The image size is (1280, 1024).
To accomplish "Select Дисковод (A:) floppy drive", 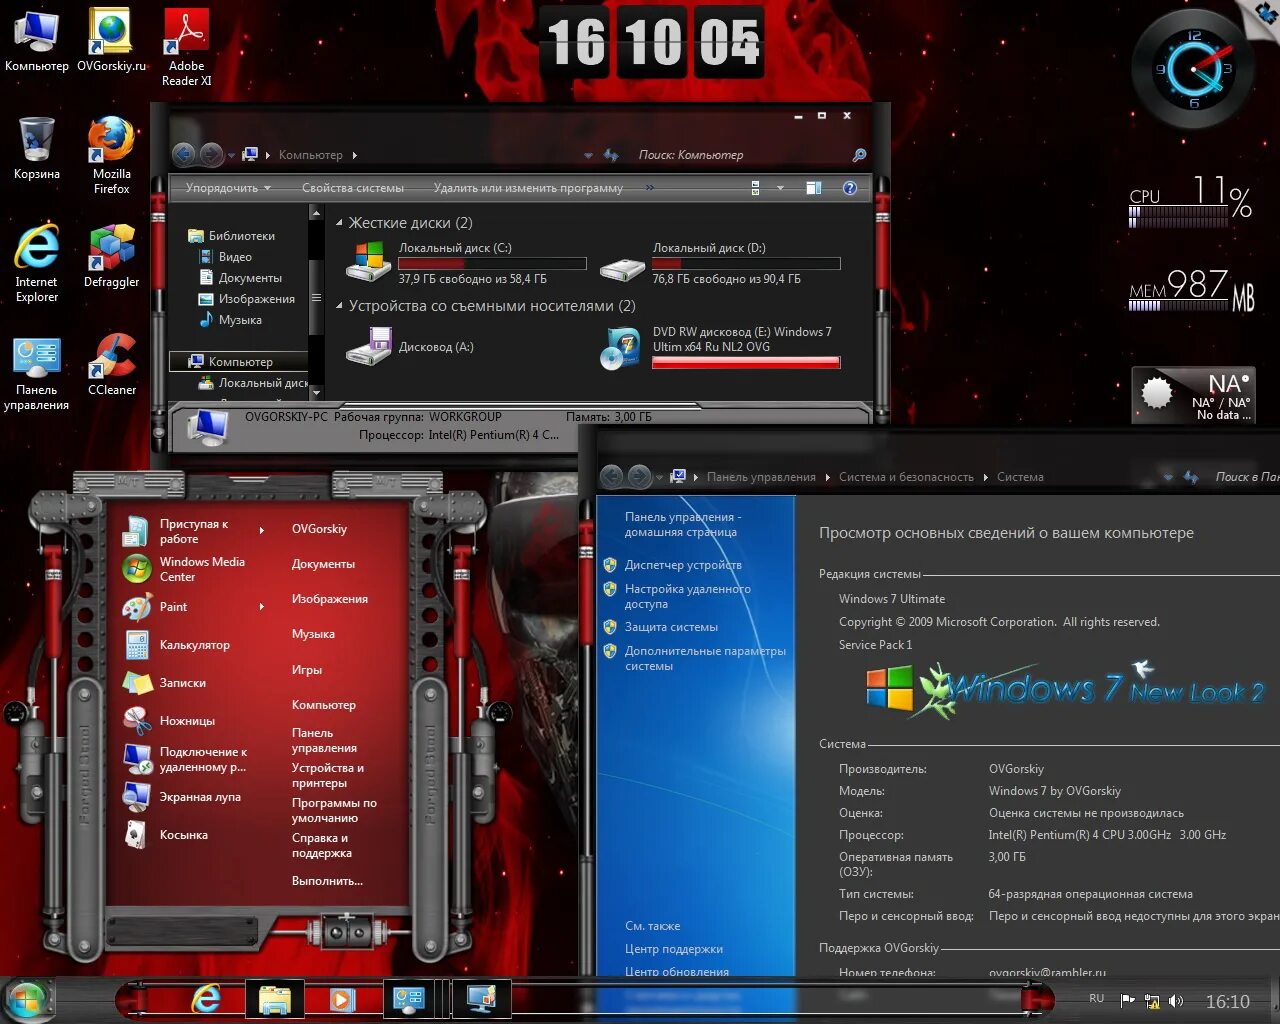I will [x=410, y=347].
